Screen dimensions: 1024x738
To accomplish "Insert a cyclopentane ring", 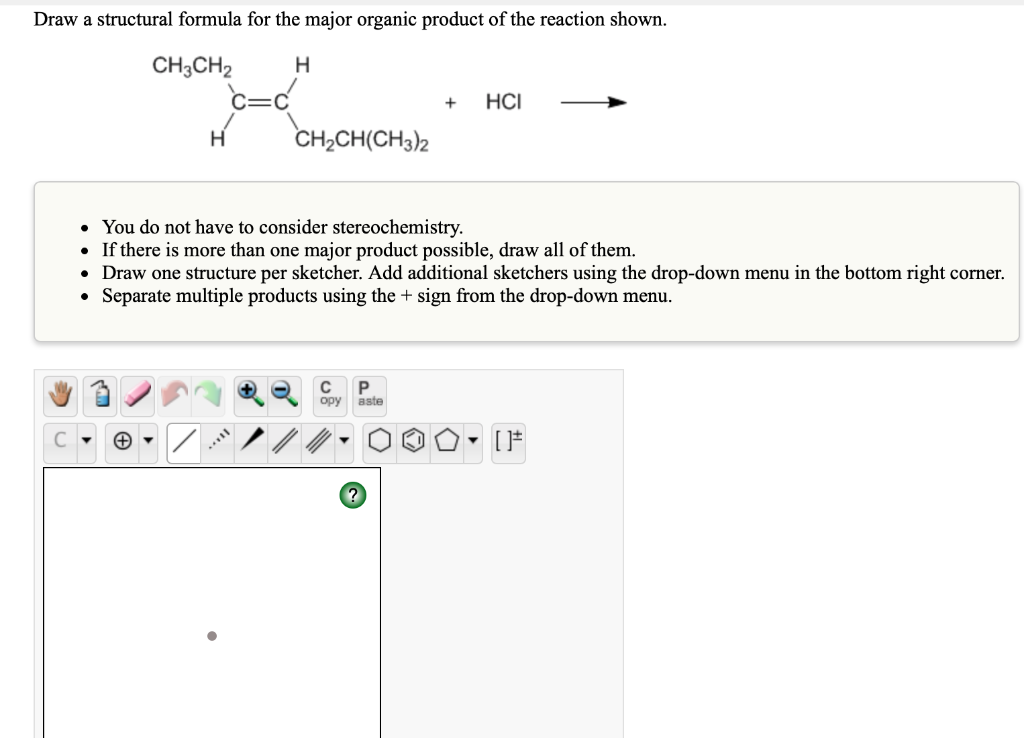I will pos(446,442).
